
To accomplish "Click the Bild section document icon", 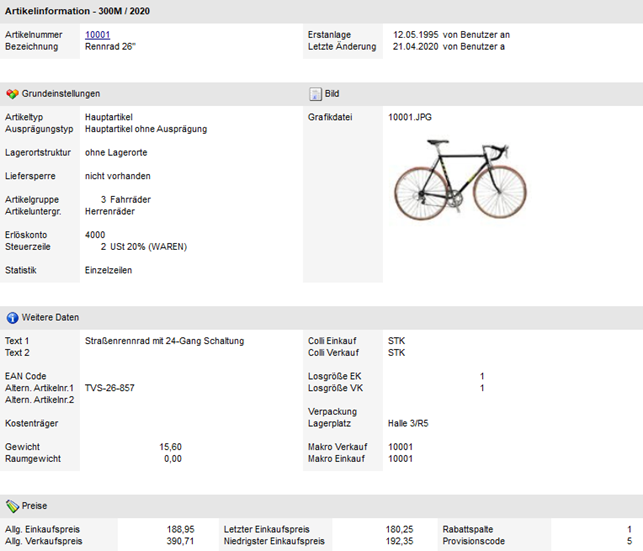I will (x=314, y=94).
